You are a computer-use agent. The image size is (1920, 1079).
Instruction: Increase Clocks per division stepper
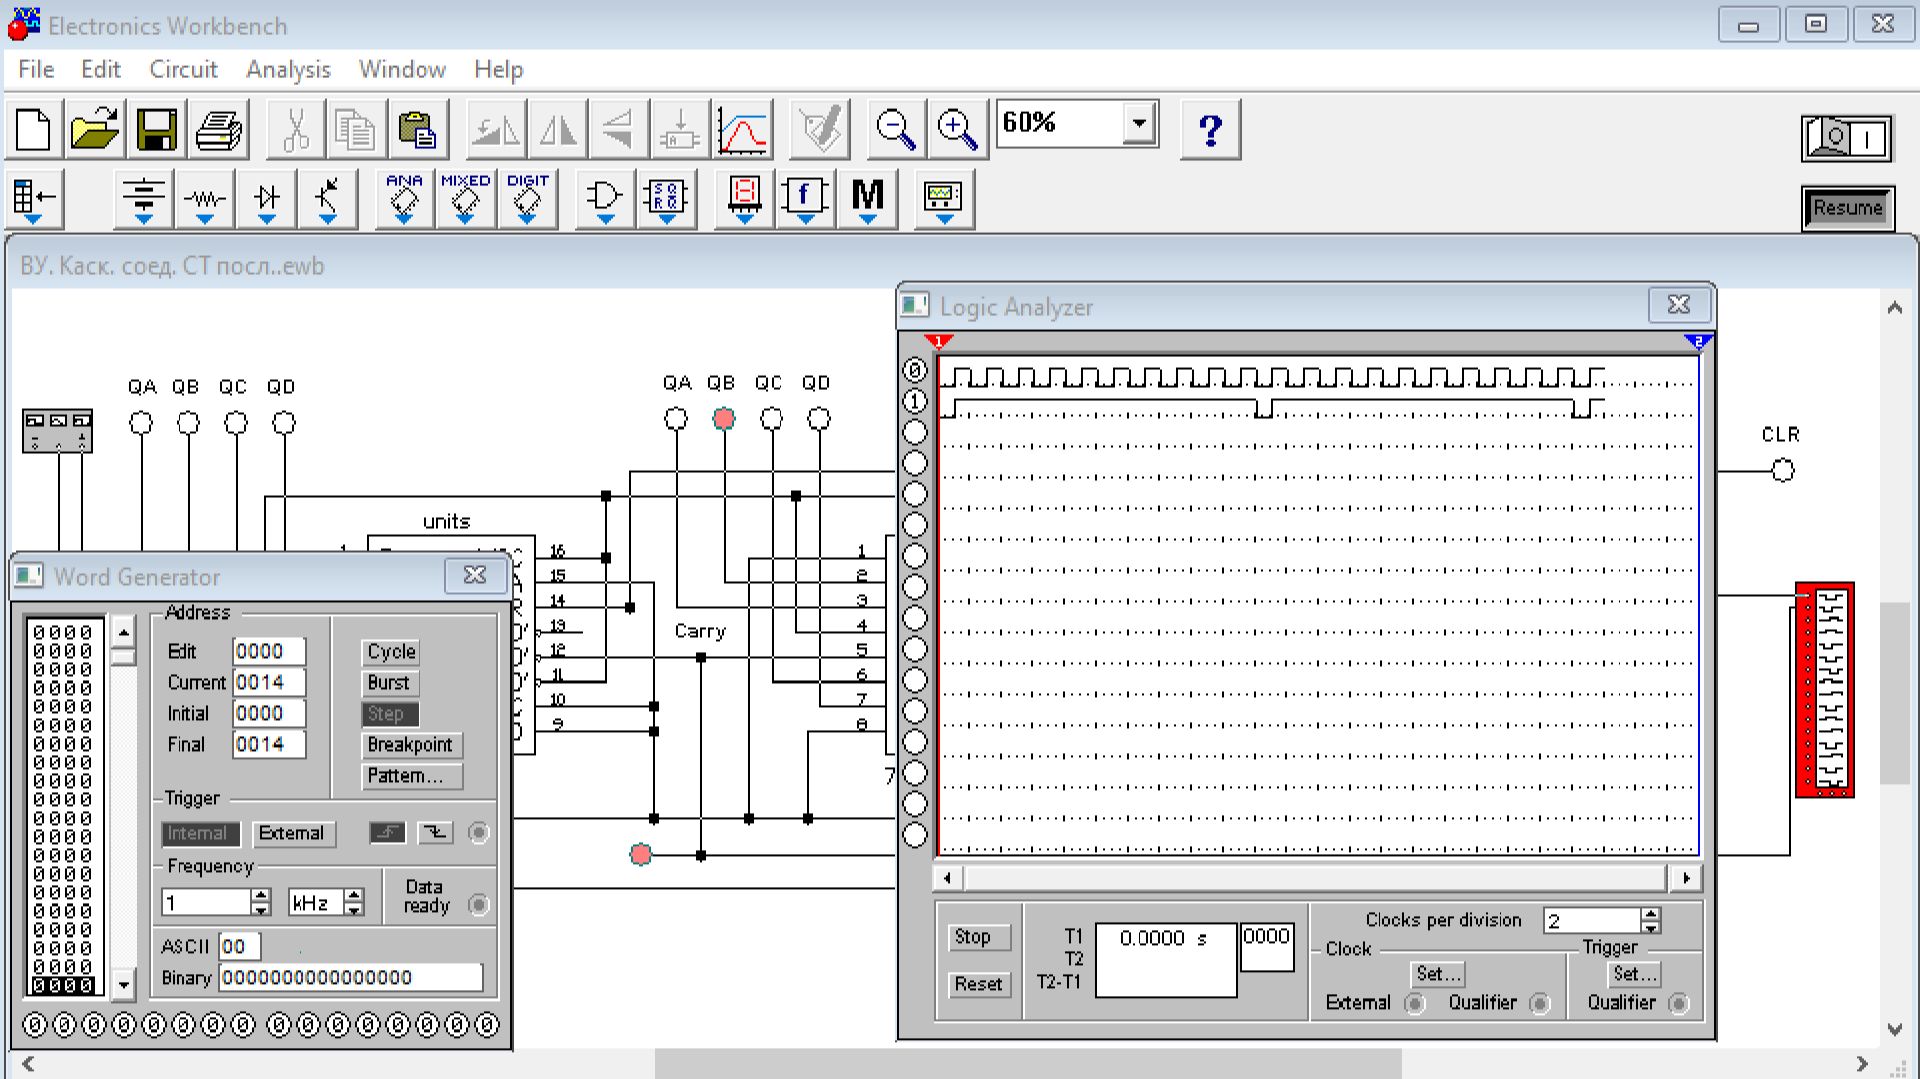point(1651,914)
